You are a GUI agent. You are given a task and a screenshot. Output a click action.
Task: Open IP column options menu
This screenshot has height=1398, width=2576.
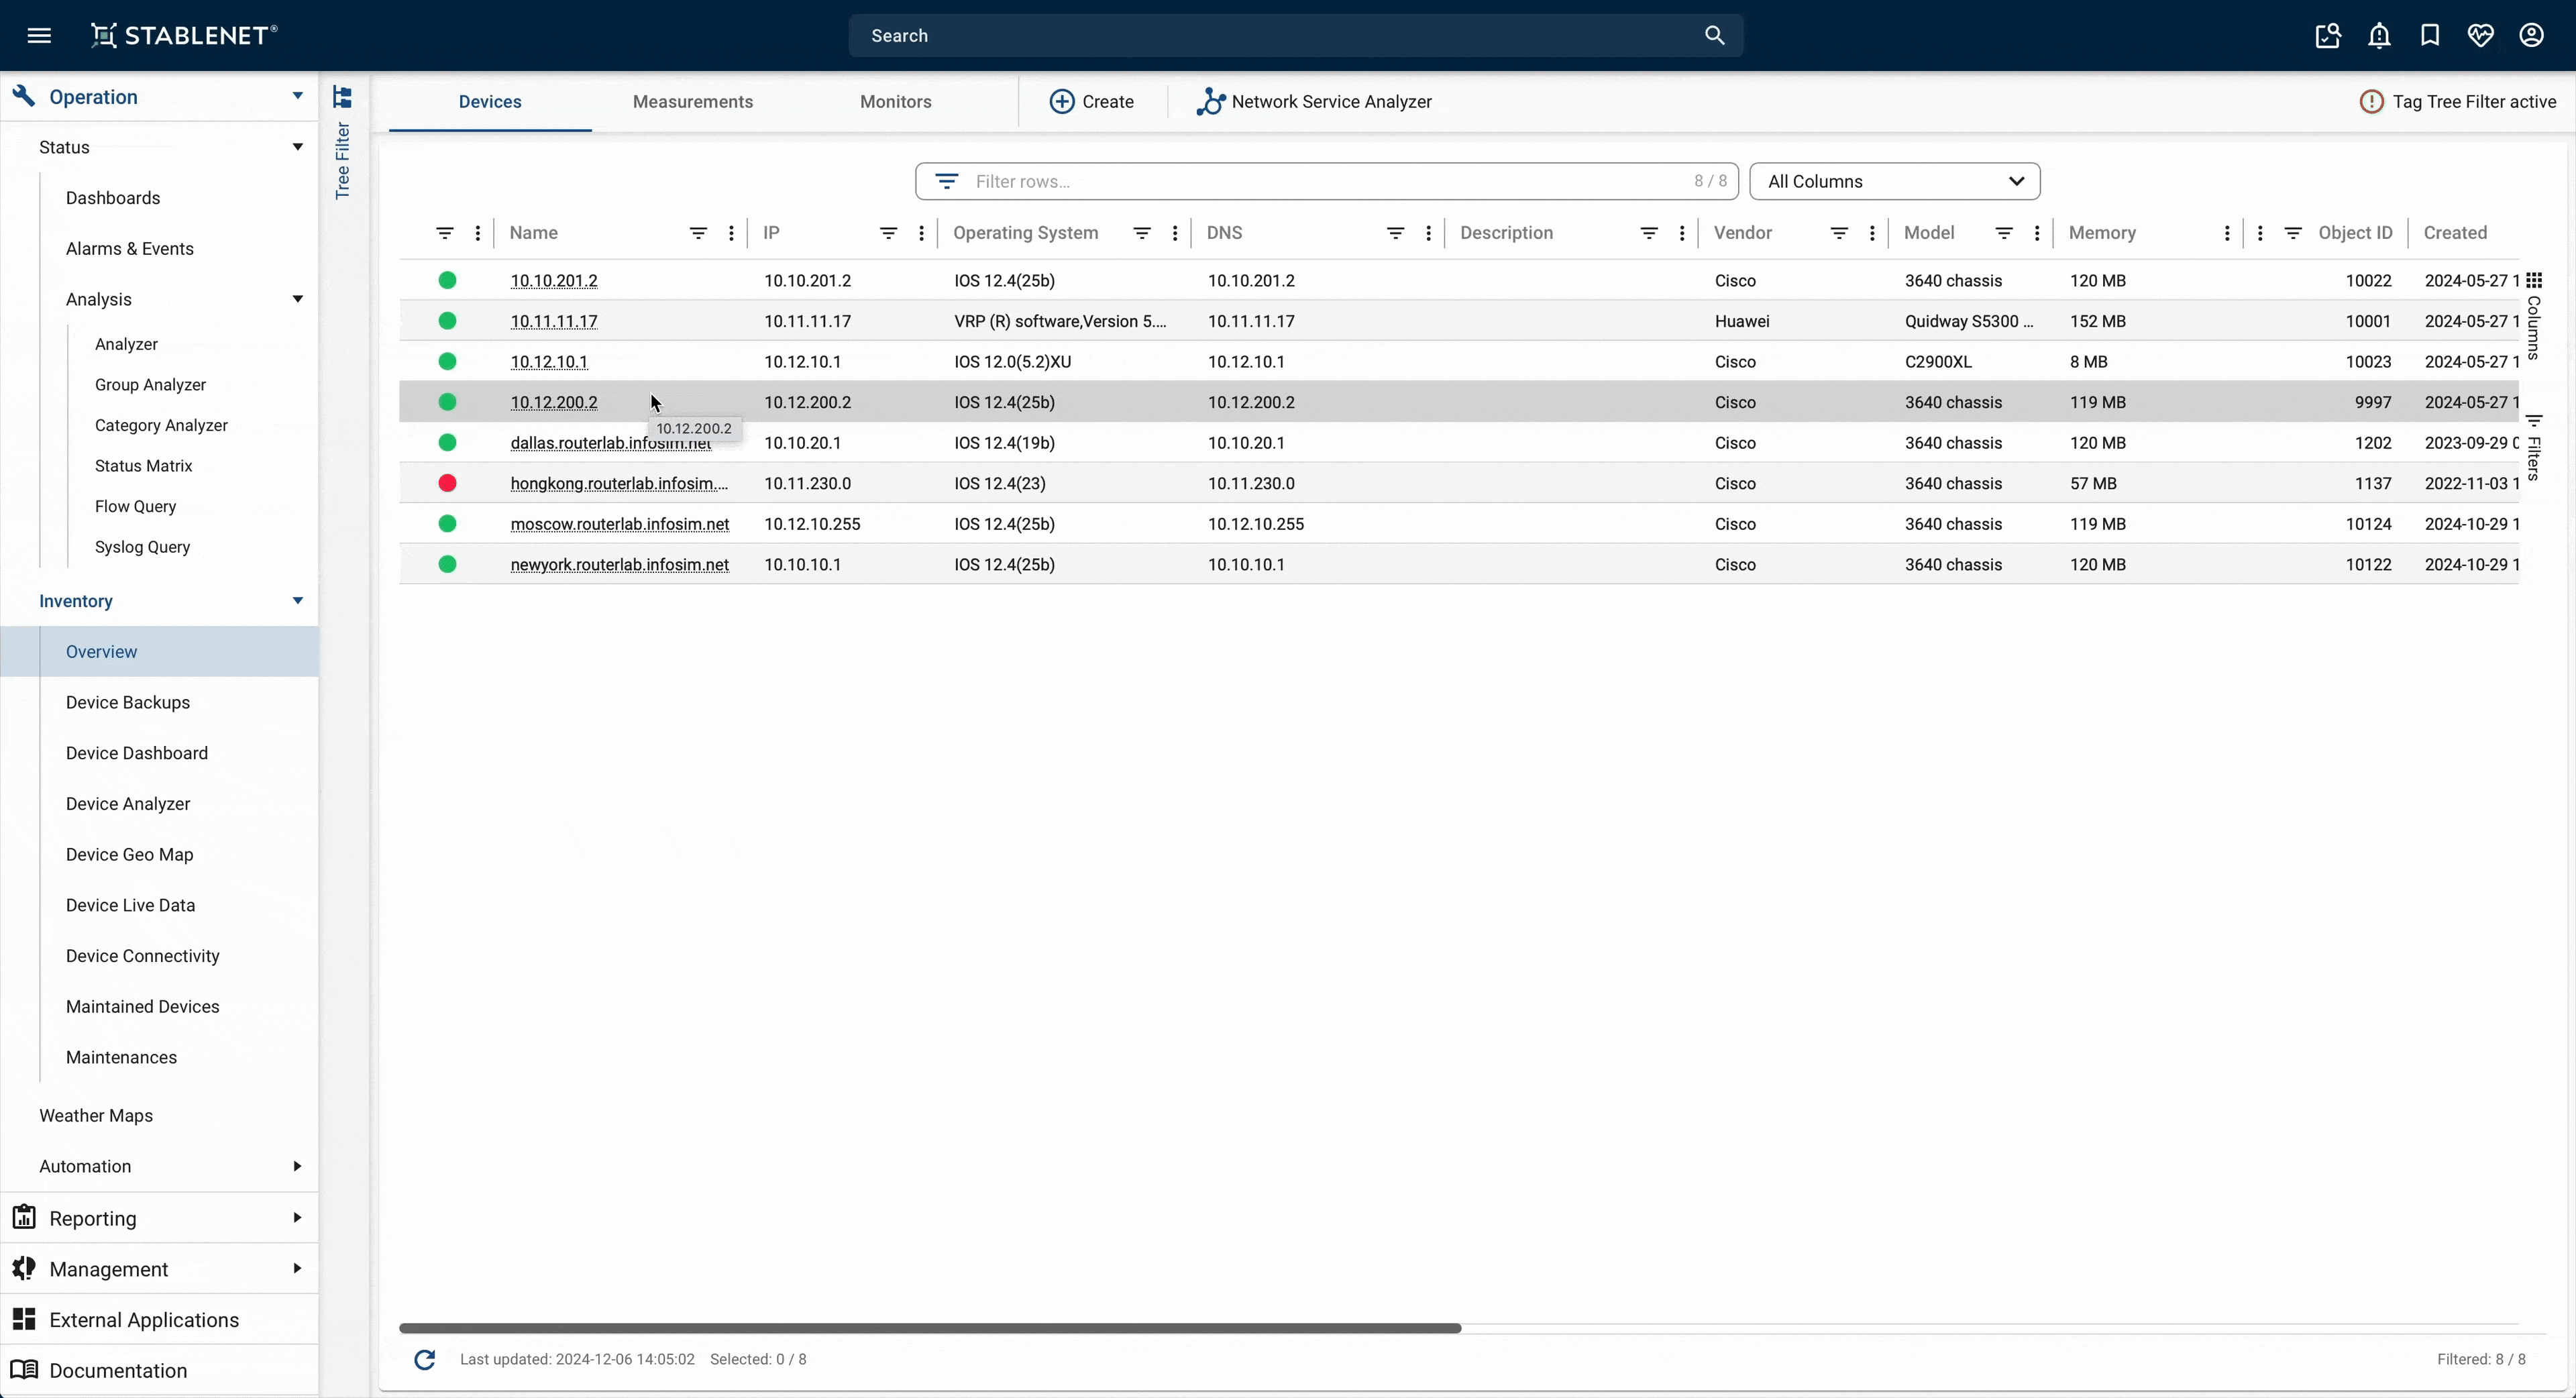(x=921, y=233)
